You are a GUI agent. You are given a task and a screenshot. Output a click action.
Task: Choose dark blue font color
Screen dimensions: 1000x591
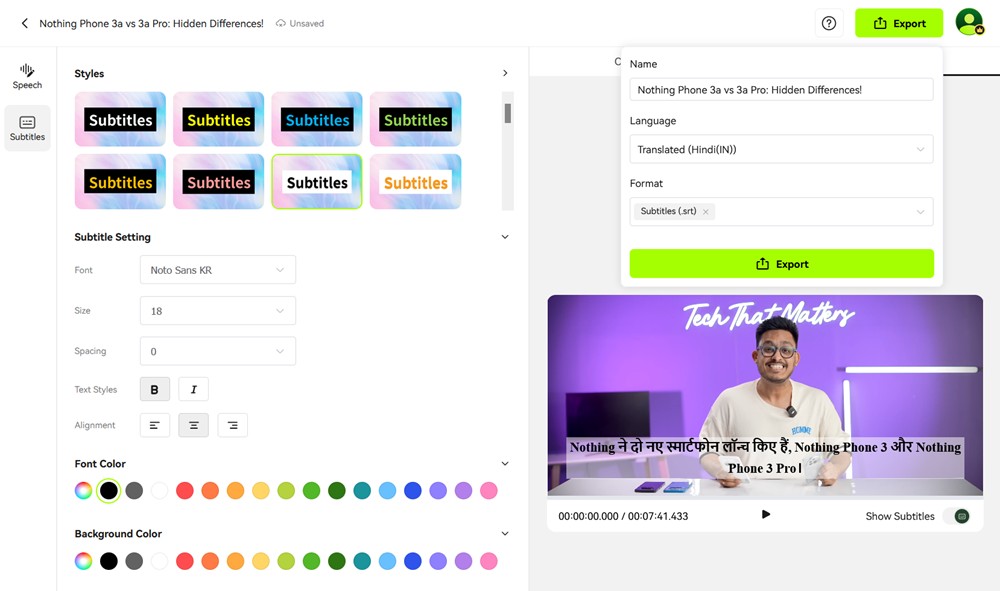413,490
